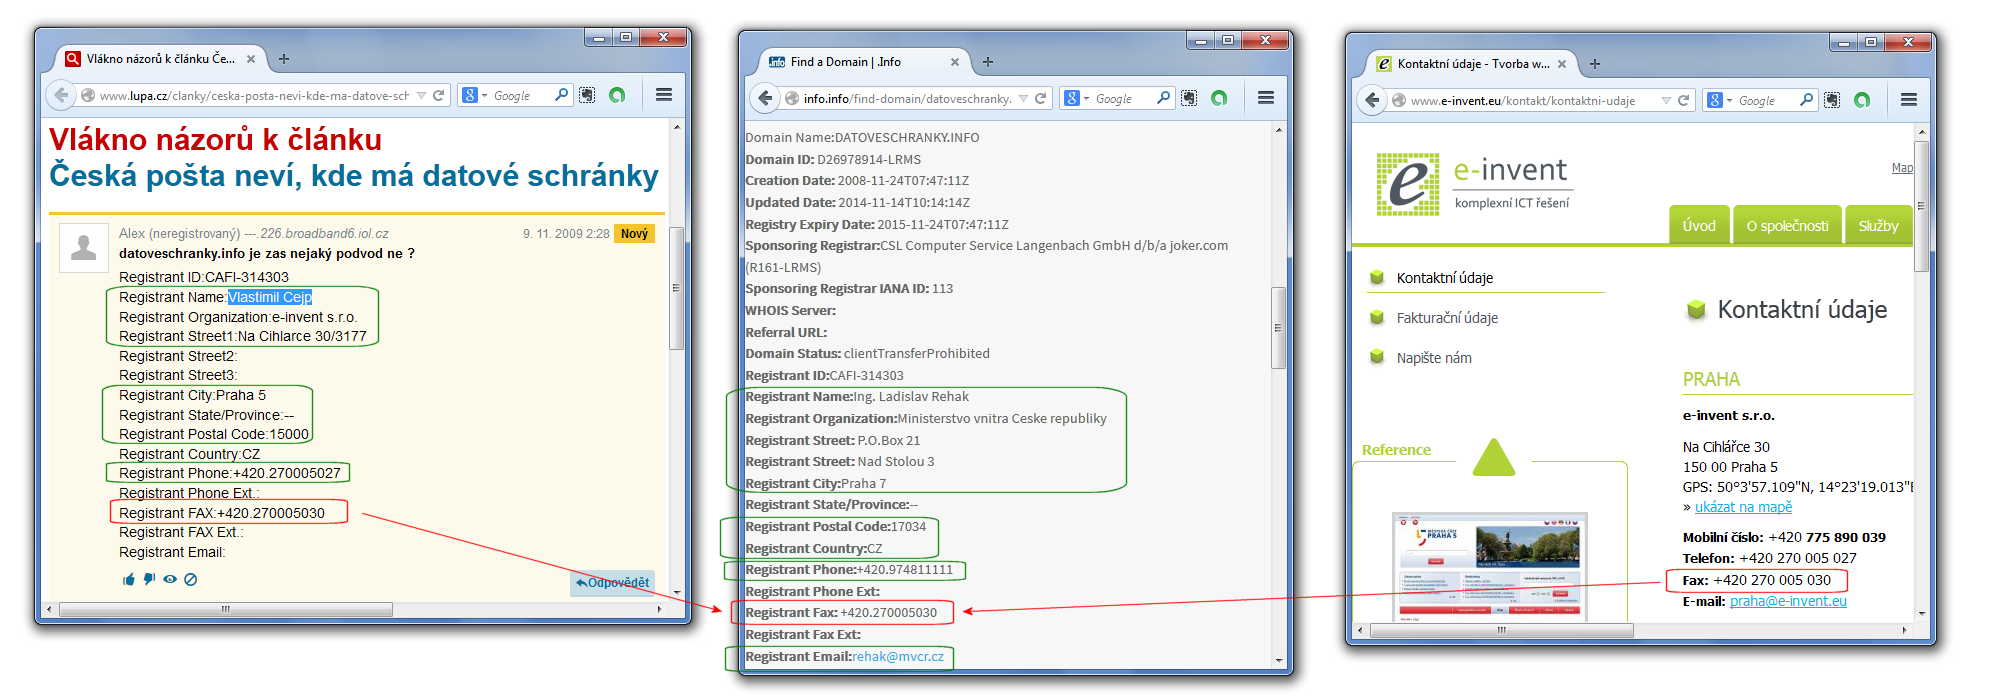Go back in the lupa.cz window
The height and width of the screenshot is (699, 1989).
(x=62, y=95)
